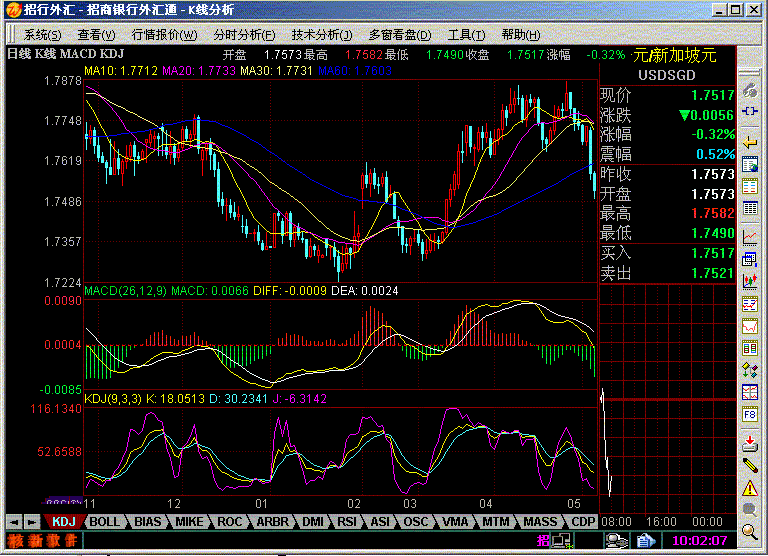Switch to the MASS indicator tab
This screenshot has width=768, height=556.
click(x=540, y=522)
